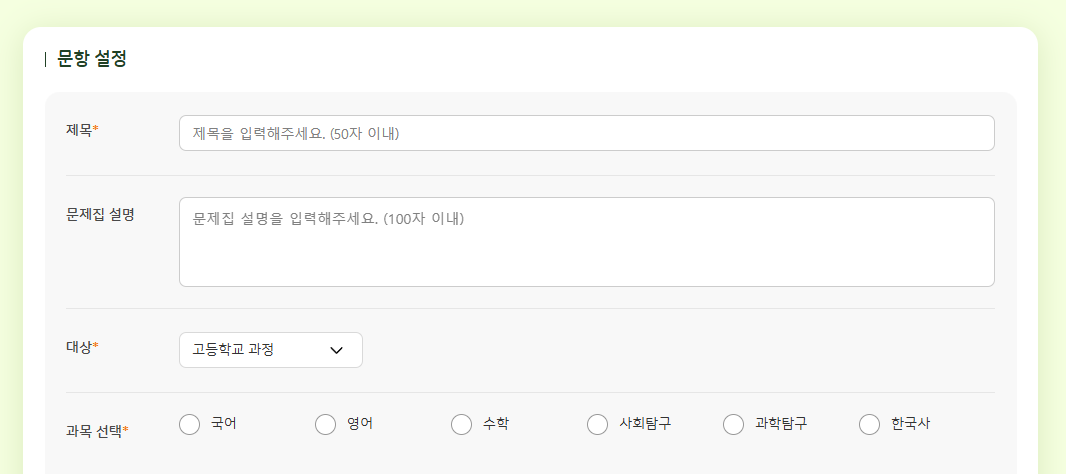Click the 문제집 설명 description text area

[x=586, y=241]
